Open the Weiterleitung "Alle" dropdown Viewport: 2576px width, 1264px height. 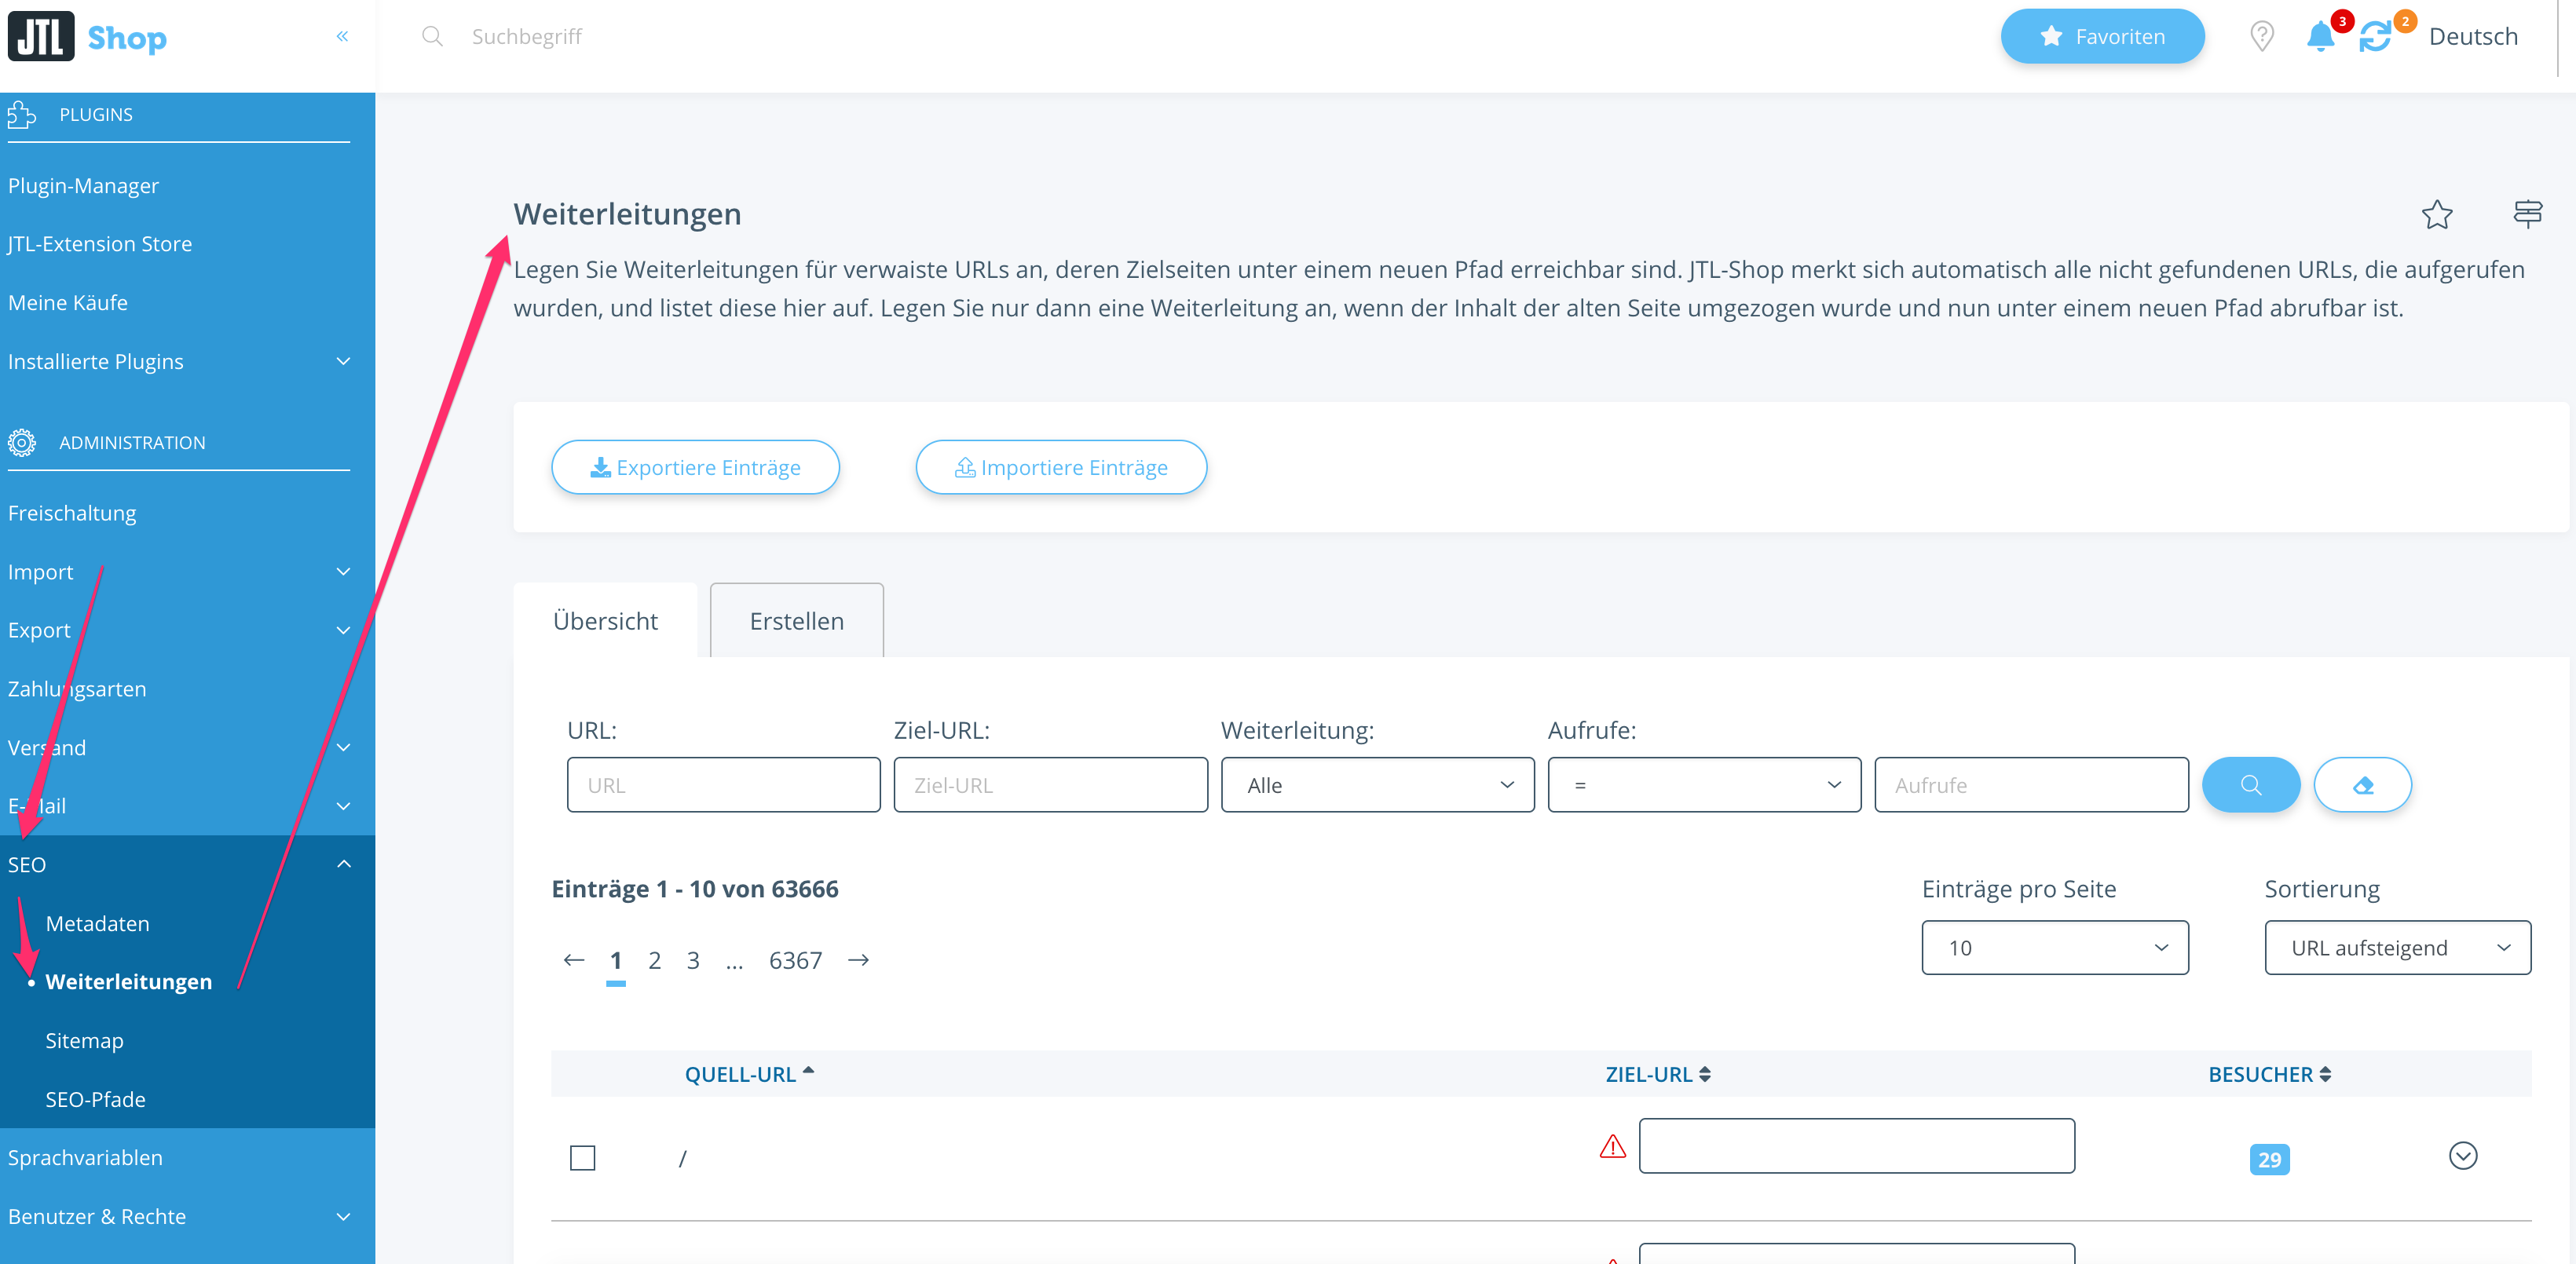[1376, 785]
